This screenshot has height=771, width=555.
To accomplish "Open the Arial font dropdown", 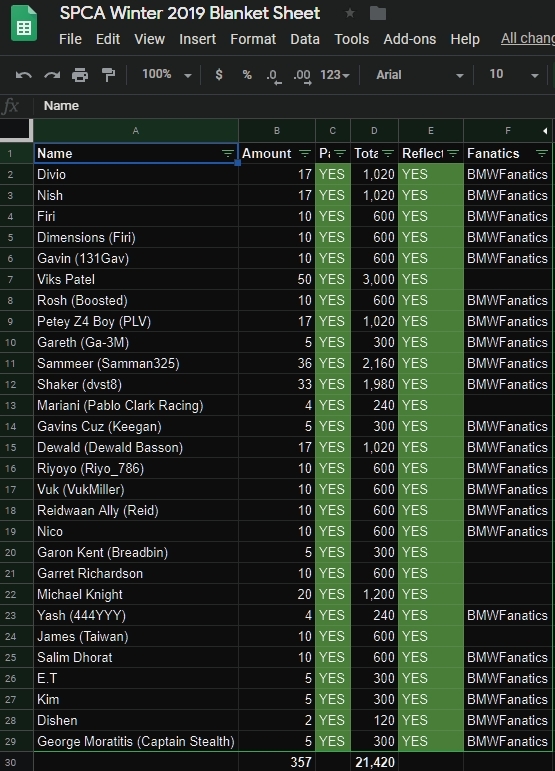I will coord(419,75).
